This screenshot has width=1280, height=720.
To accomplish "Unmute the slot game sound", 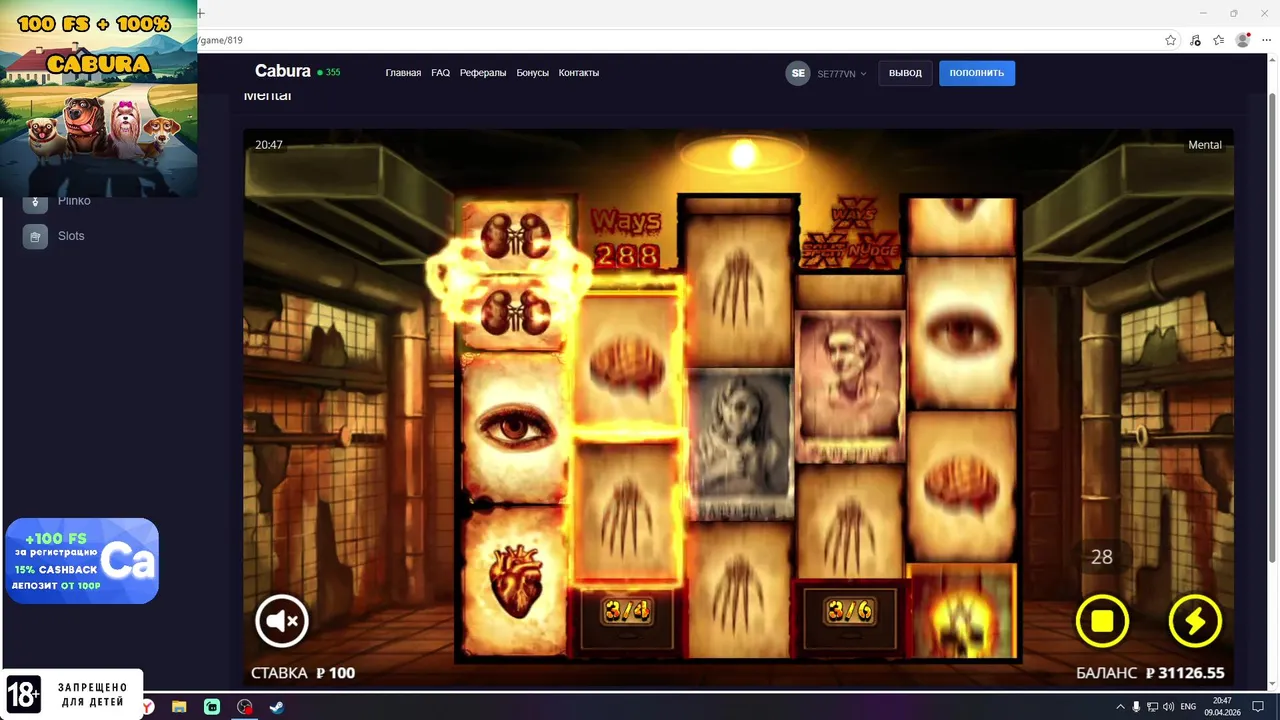I will (x=282, y=621).
